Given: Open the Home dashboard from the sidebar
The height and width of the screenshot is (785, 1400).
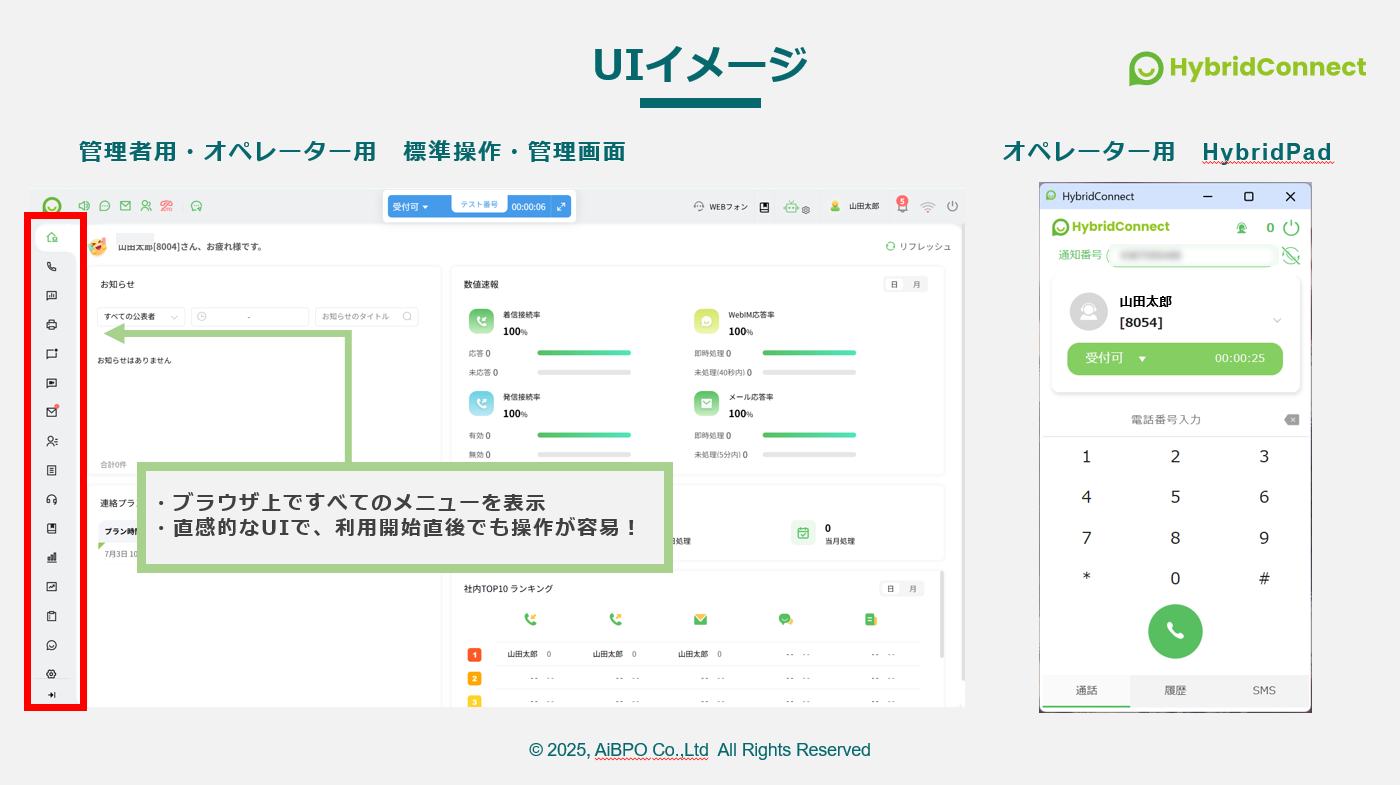Looking at the screenshot, I should click(51, 239).
